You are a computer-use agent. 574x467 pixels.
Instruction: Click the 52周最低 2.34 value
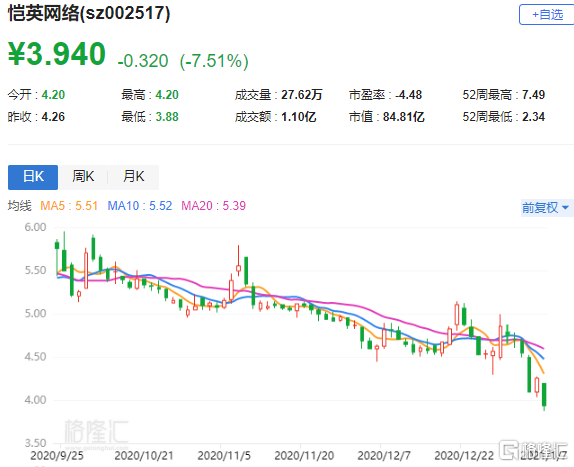pos(533,117)
